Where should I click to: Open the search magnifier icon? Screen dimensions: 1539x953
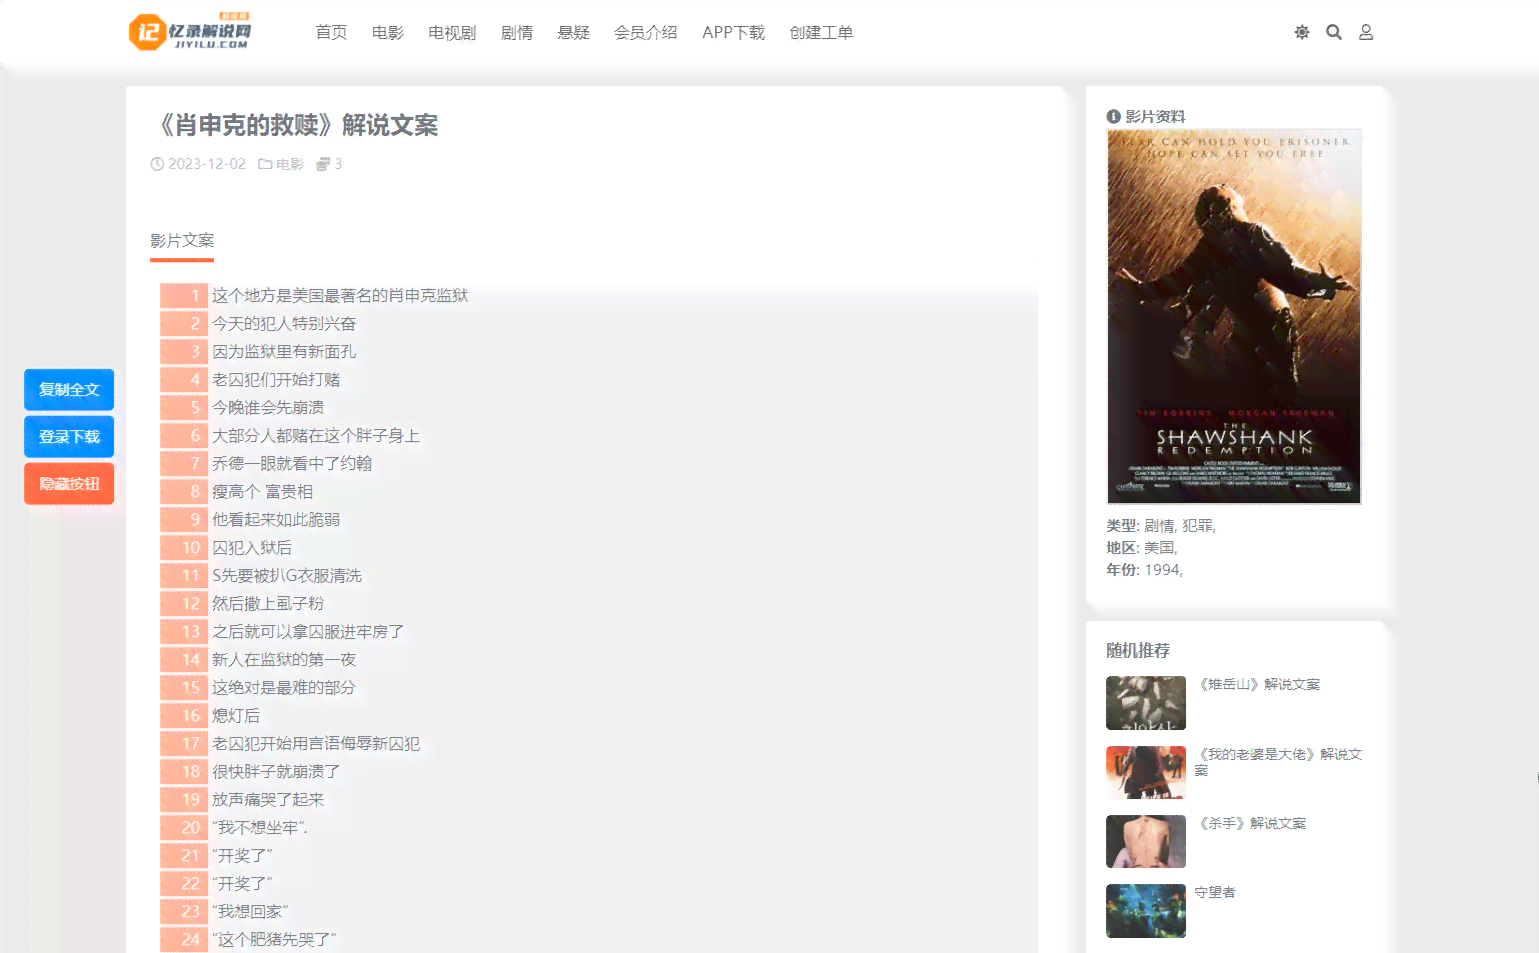click(1334, 32)
